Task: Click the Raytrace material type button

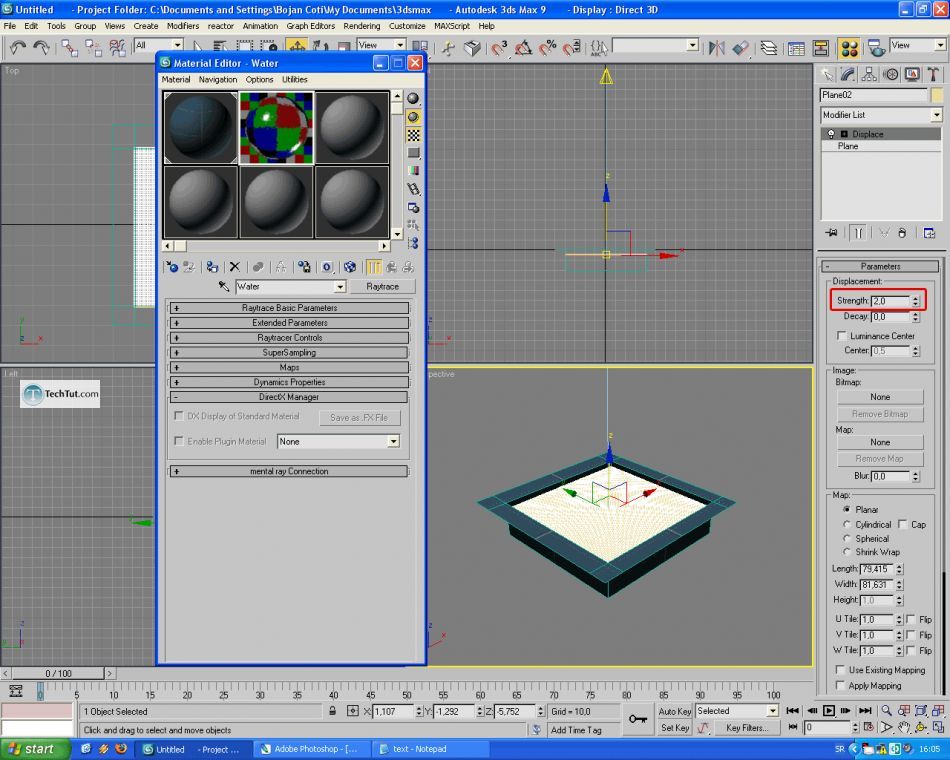Action: click(x=382, y=287)
